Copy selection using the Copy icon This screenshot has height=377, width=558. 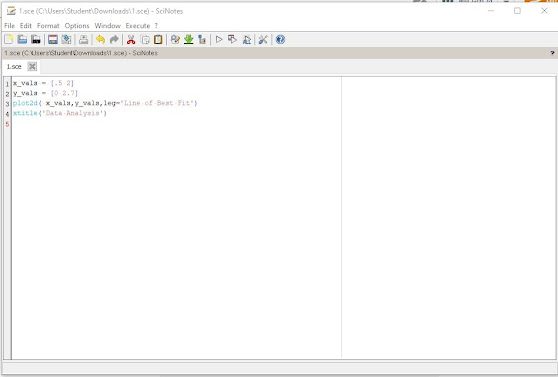coord(145,40)
